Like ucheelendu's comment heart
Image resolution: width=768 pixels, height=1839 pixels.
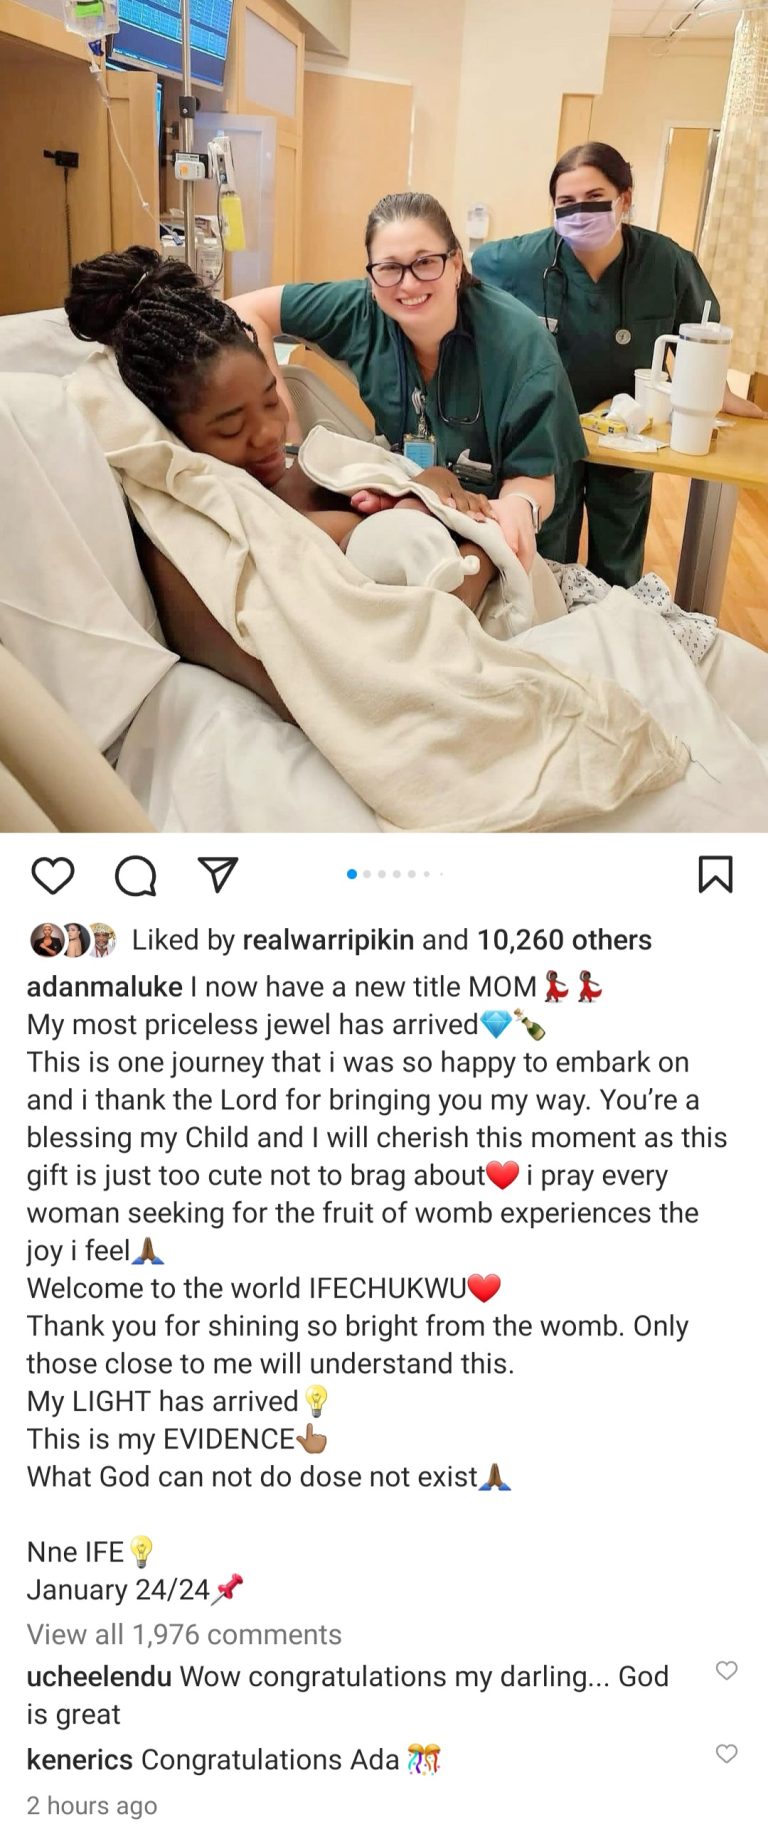pyautogui.click(x=727, y=1670)
